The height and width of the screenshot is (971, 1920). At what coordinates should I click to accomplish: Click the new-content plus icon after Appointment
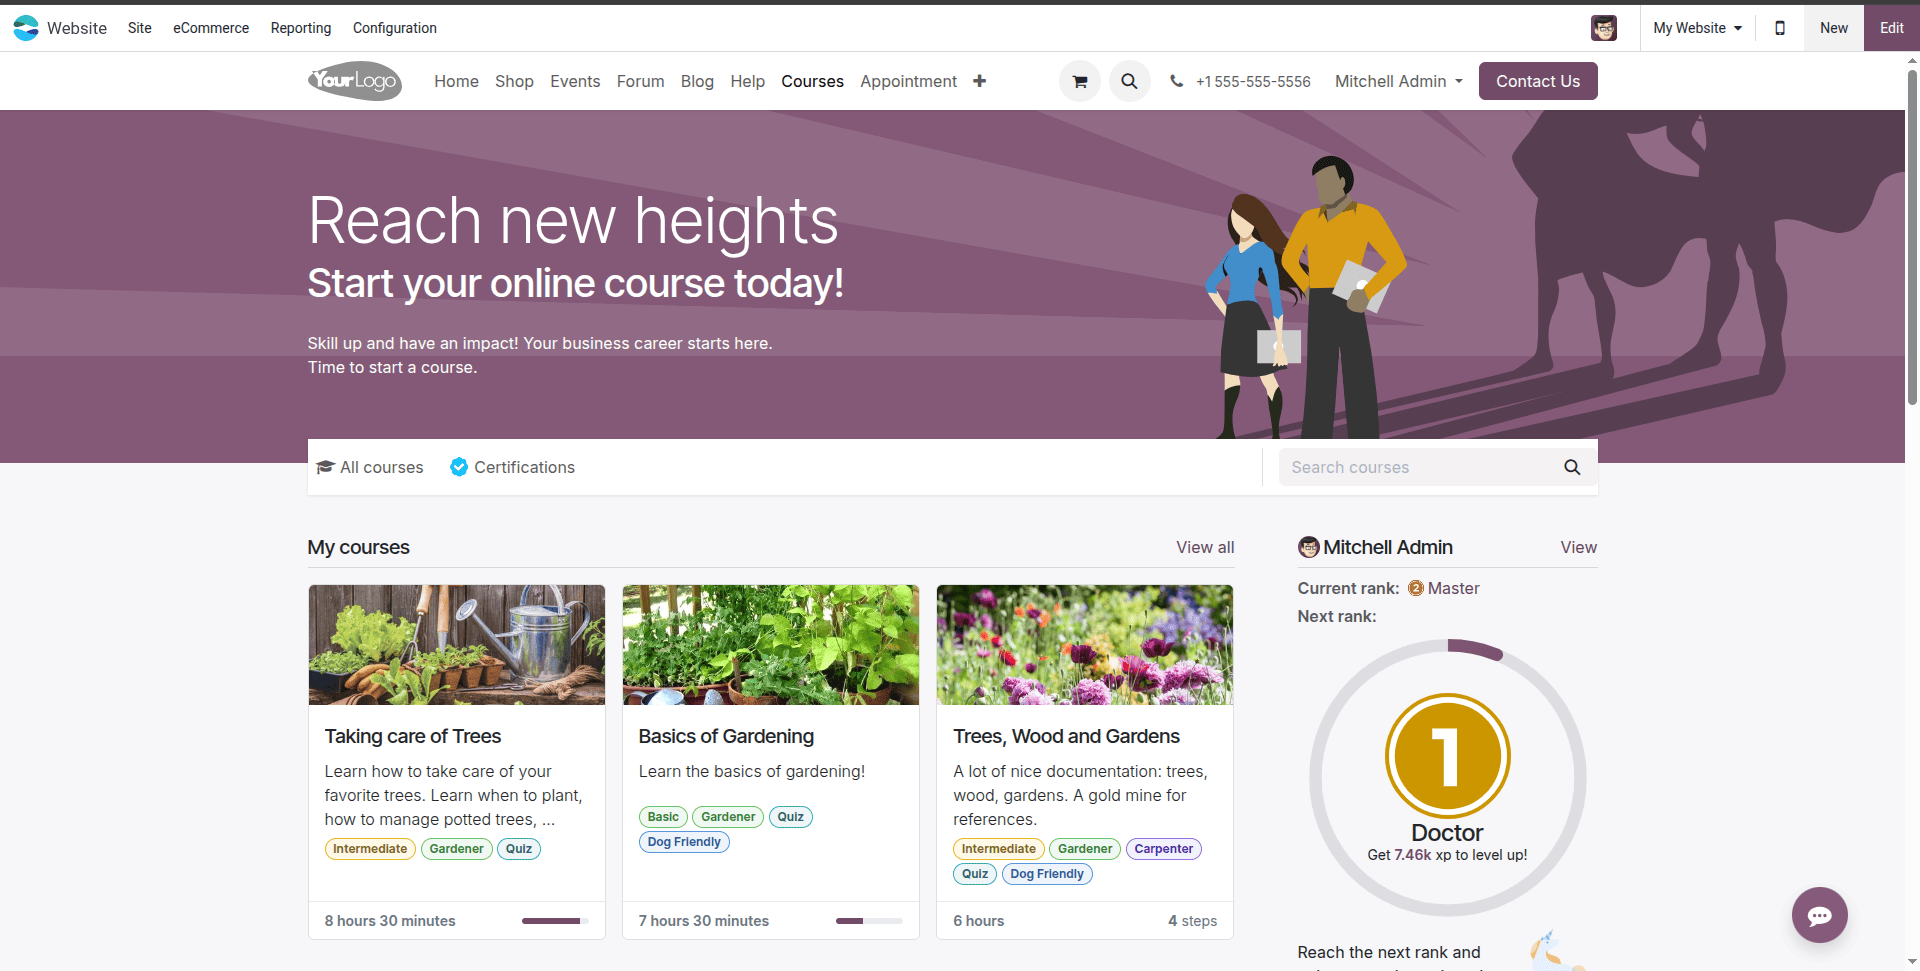point(979,81)
